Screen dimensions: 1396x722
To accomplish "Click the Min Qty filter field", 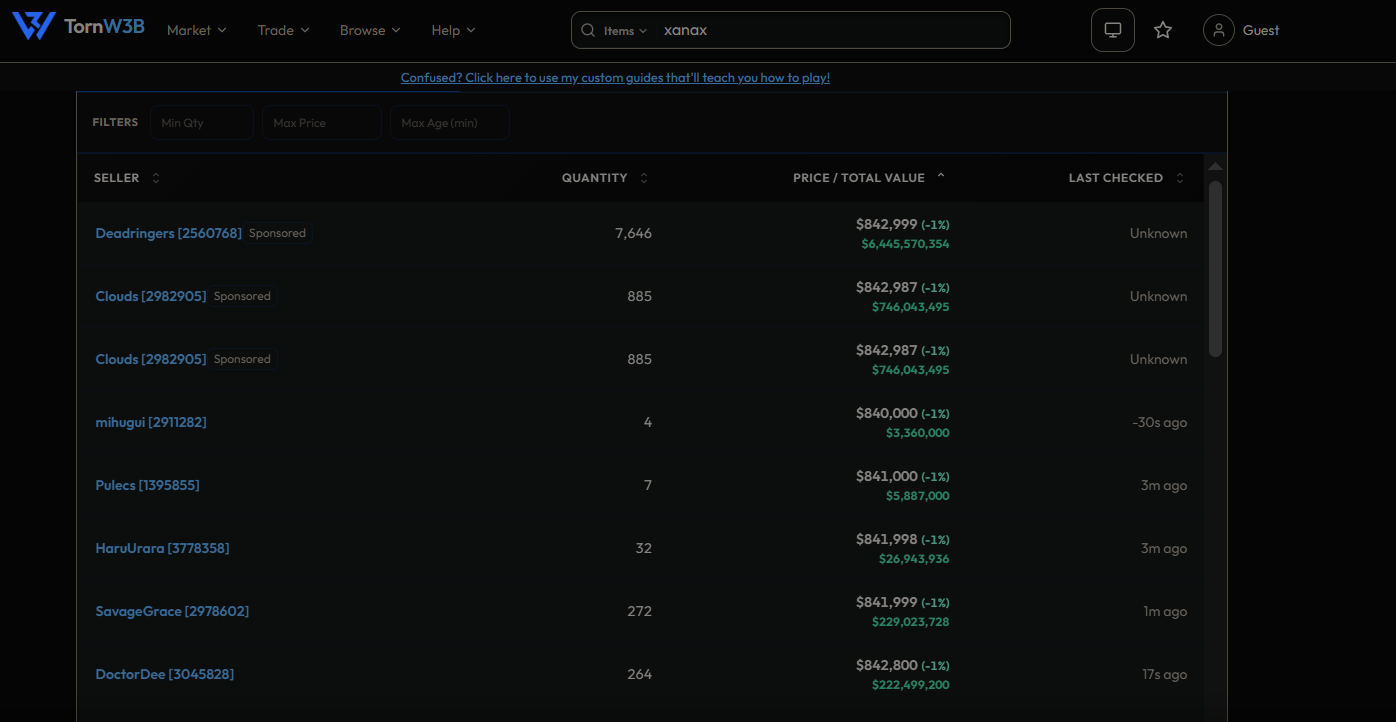I will [x=202, y=123].
